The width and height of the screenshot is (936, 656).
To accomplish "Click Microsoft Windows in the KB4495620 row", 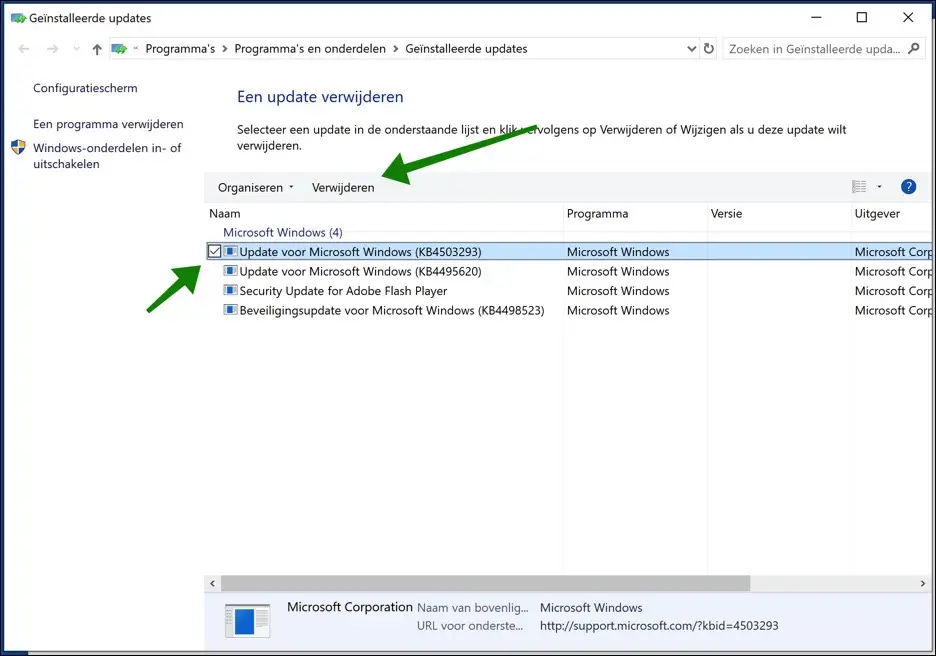I will 618,272.
